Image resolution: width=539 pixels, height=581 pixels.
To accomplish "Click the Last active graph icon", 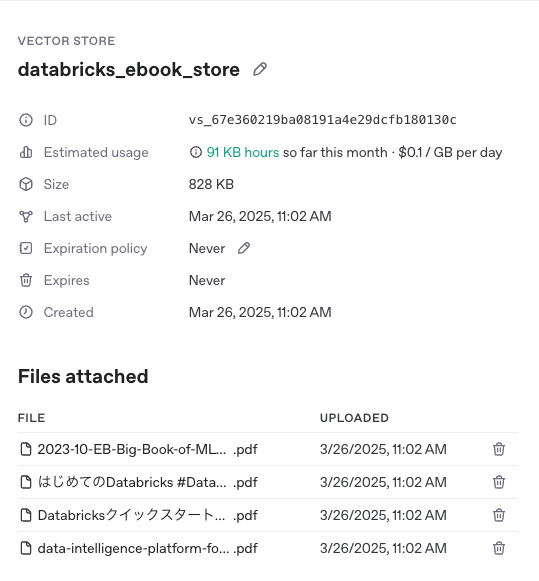I will point(26,216).
